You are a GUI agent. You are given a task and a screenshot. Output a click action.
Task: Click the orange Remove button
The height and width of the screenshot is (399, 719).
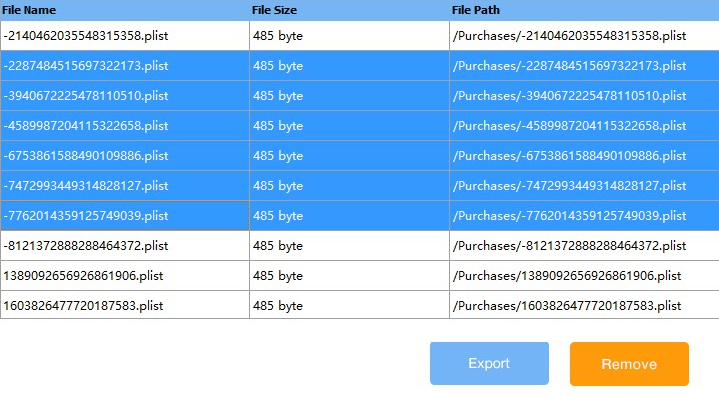(629, 364)
